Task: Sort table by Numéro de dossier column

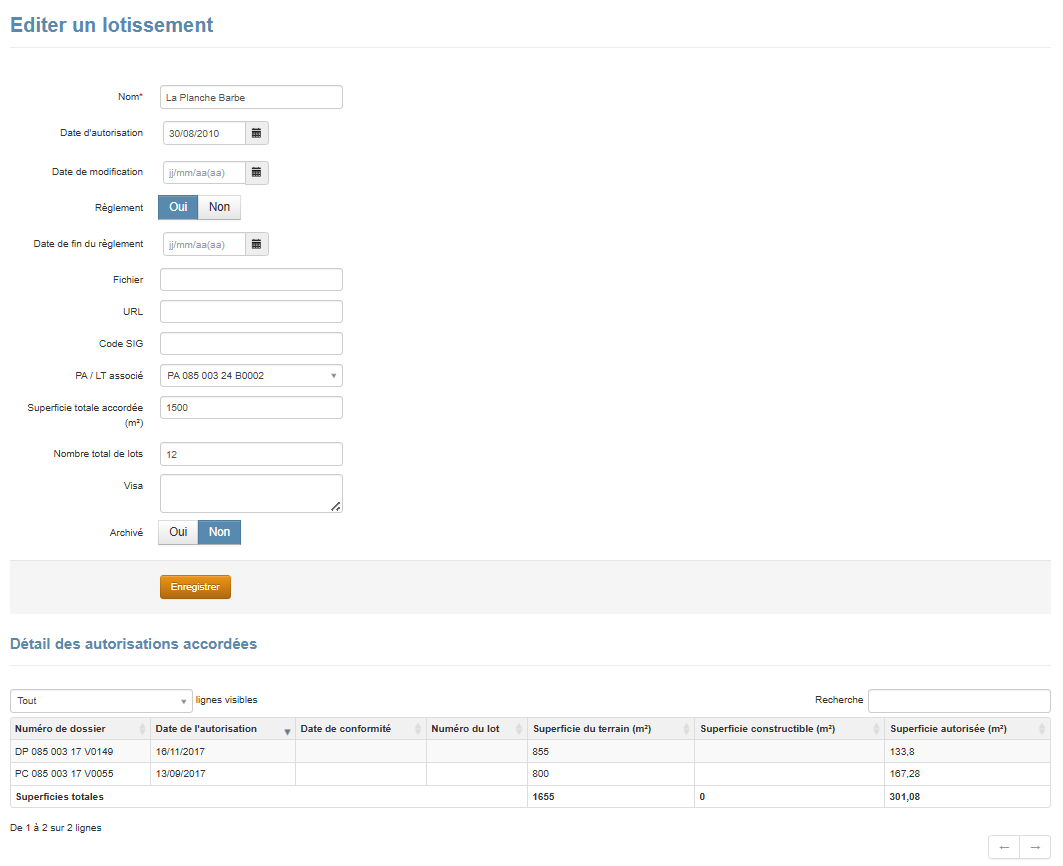Action: [x=80, y=729]
